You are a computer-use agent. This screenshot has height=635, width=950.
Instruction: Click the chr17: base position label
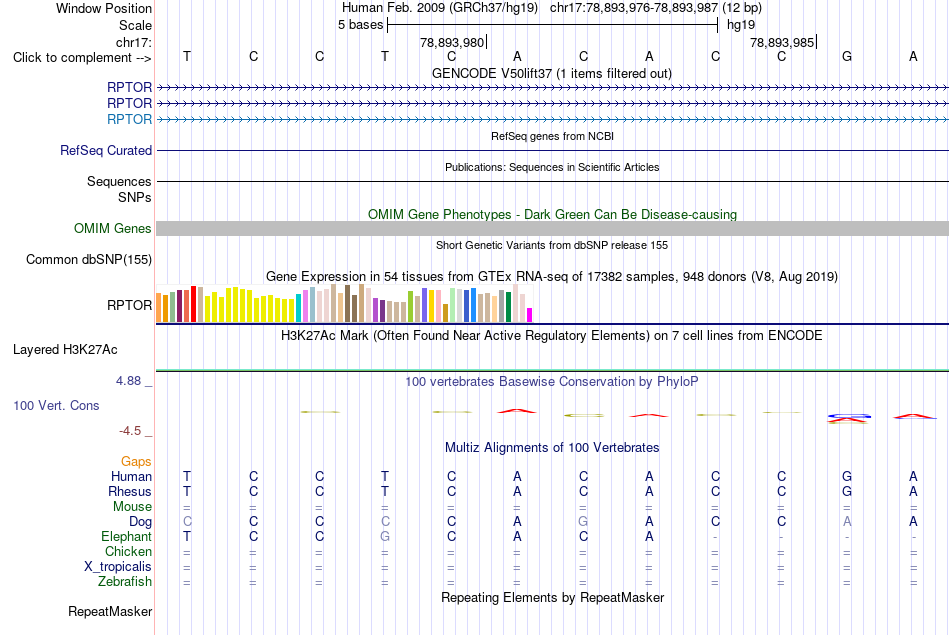(x=133, y=42)
